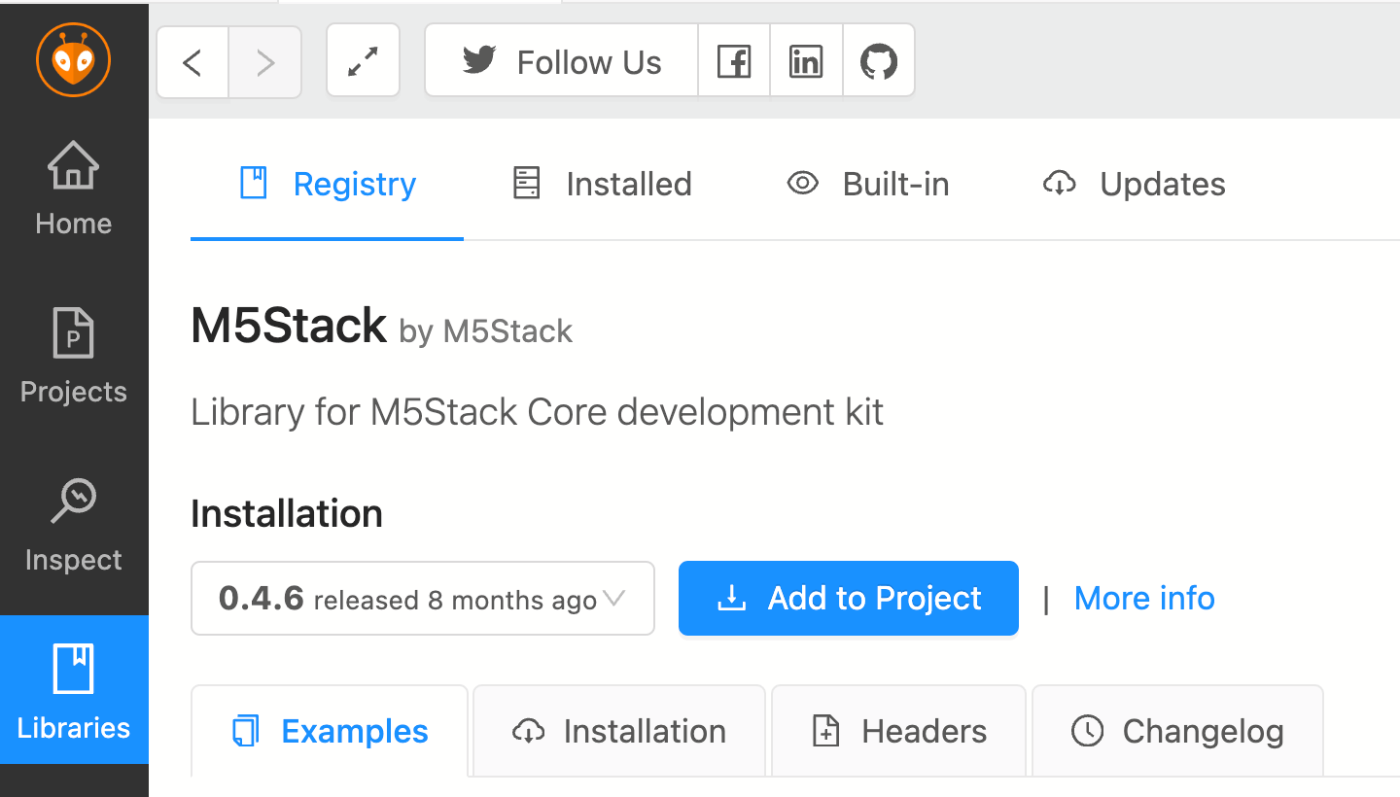The height and width of the screenshot is (797, 1400).
Task: Open Home in the sidebar
Action: pyautogui.click(x=74, y=190)
